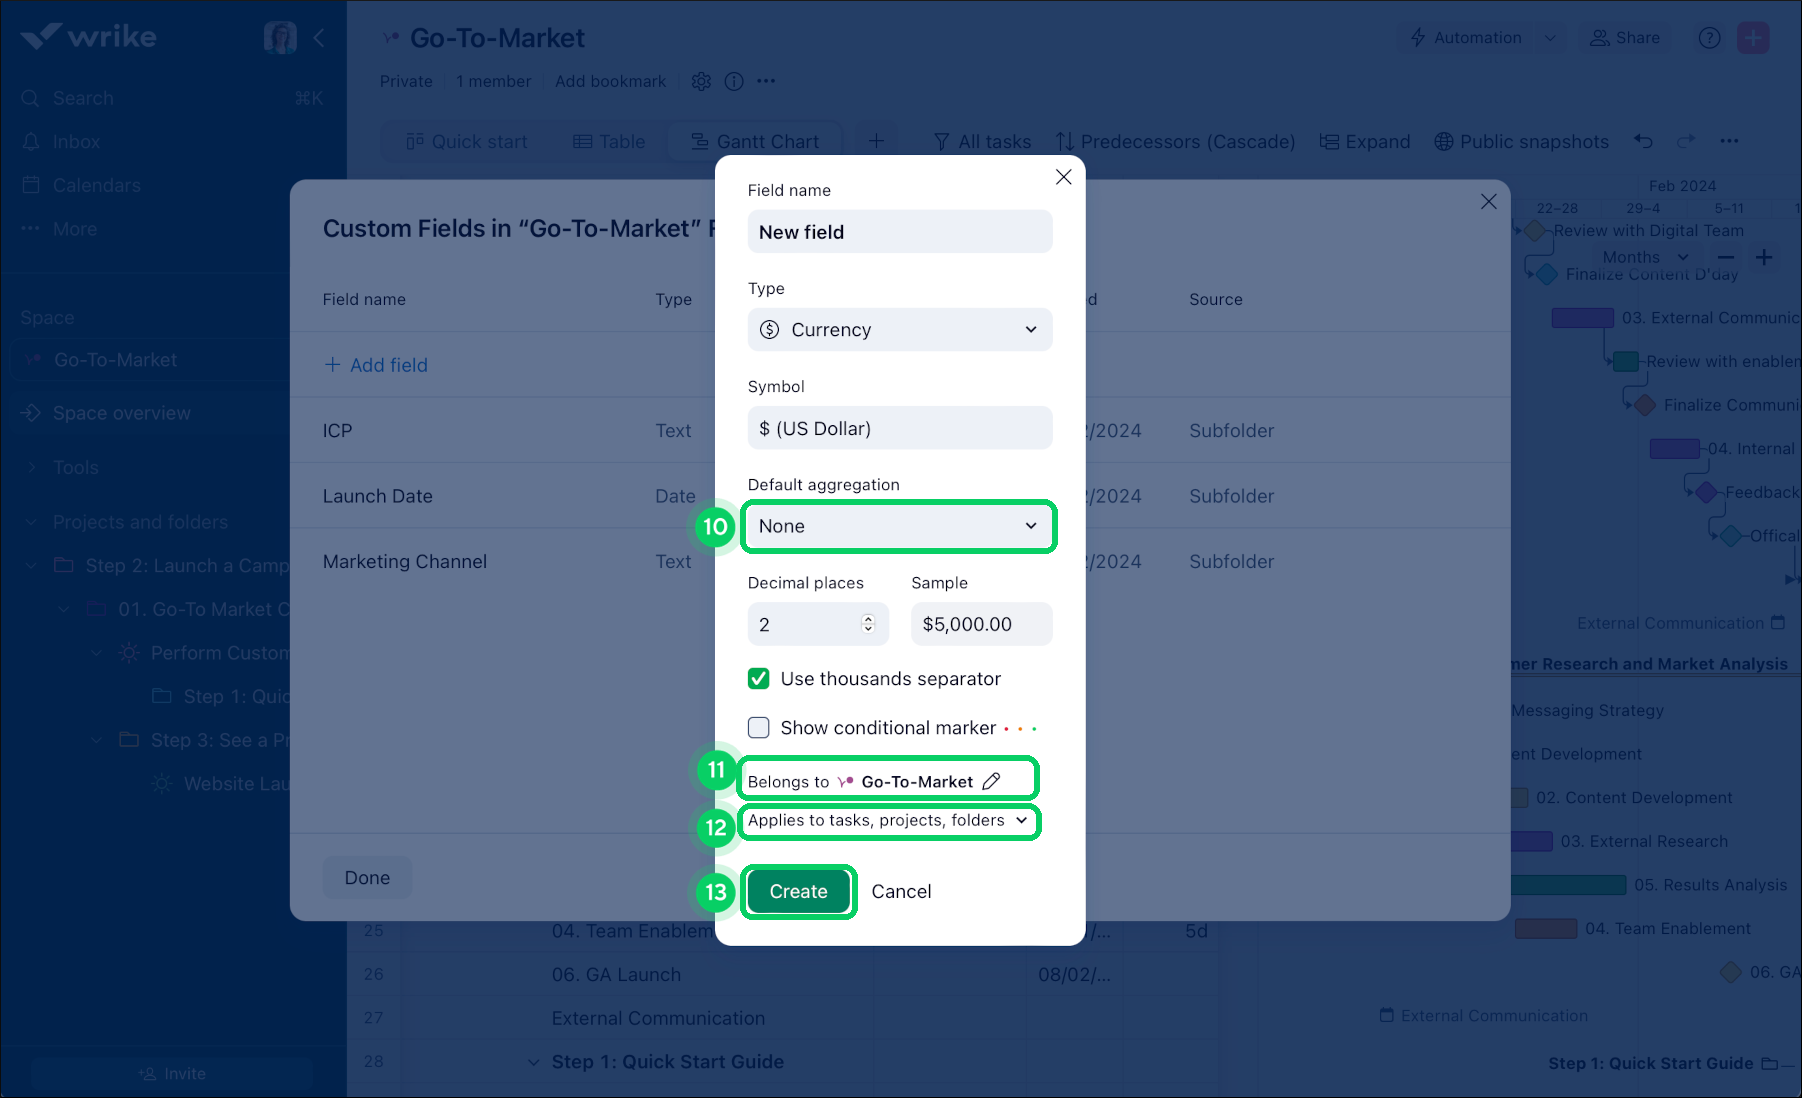Zoom in the Gantt timeline

coord(1764,257)
